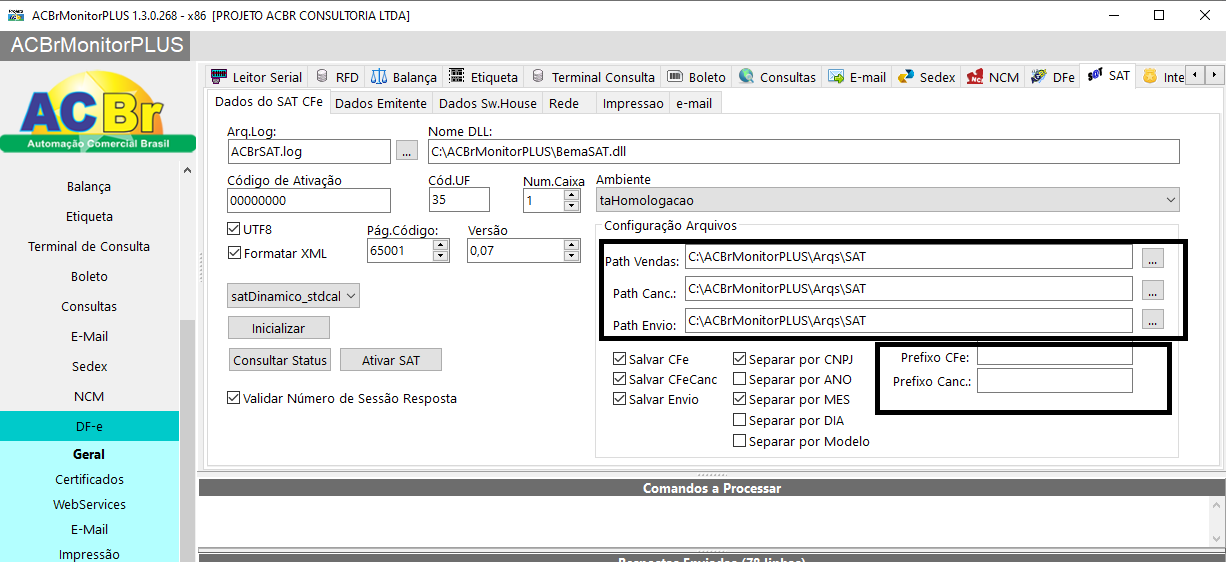The height and width of the screenshot is (562, 1226).
Task: Click the E-mail envelope tab icon
Action: click(x=836, y=76)
